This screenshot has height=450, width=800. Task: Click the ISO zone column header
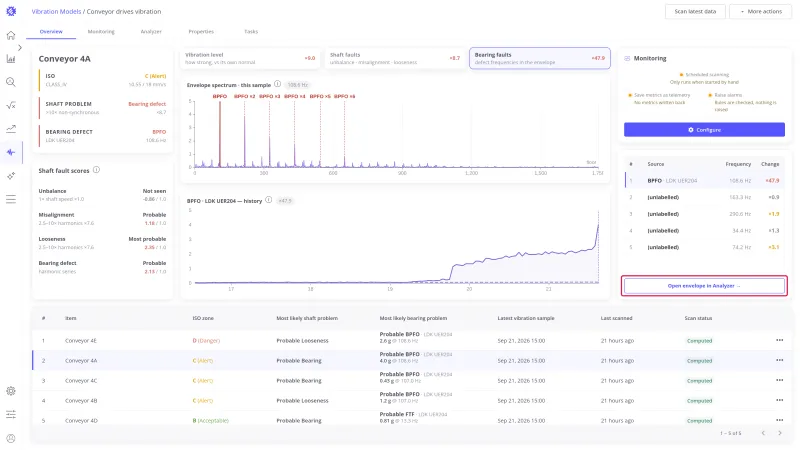point(203,318)
